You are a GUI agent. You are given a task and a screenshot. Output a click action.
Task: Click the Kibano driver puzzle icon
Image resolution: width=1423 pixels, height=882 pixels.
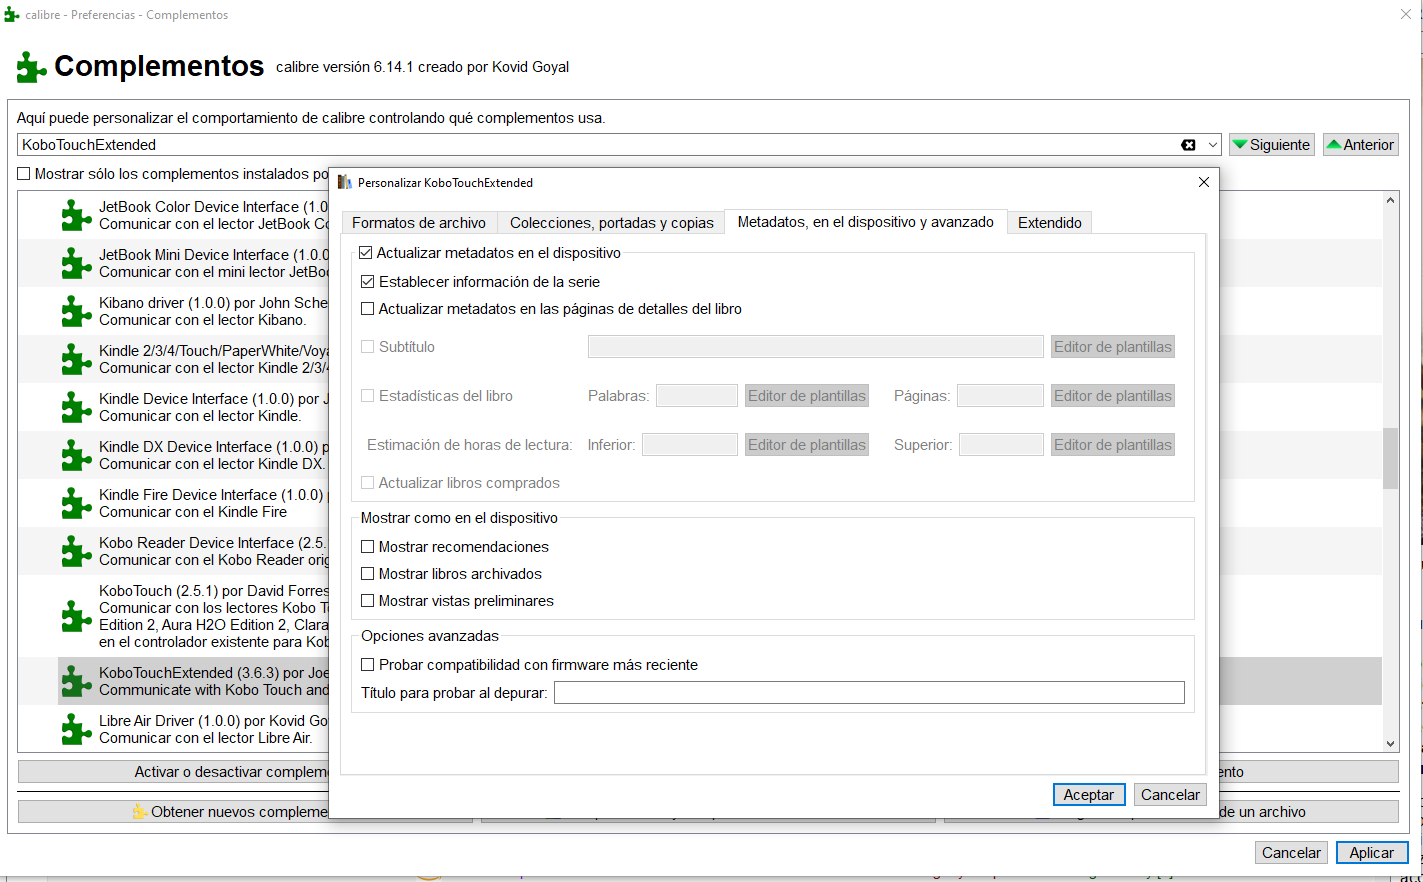76,311
